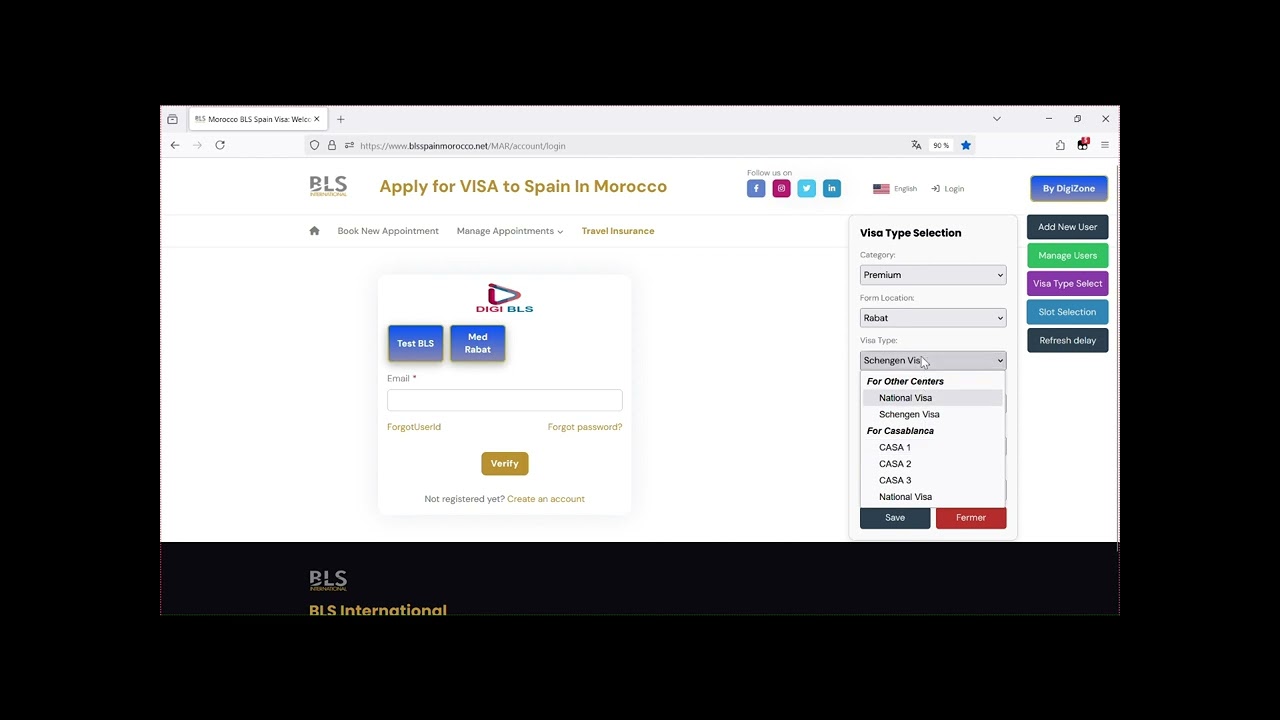The width and height of the screenshot is (1280, 720).
Task: Open Book New Appointment page
Action: point(388,231)
